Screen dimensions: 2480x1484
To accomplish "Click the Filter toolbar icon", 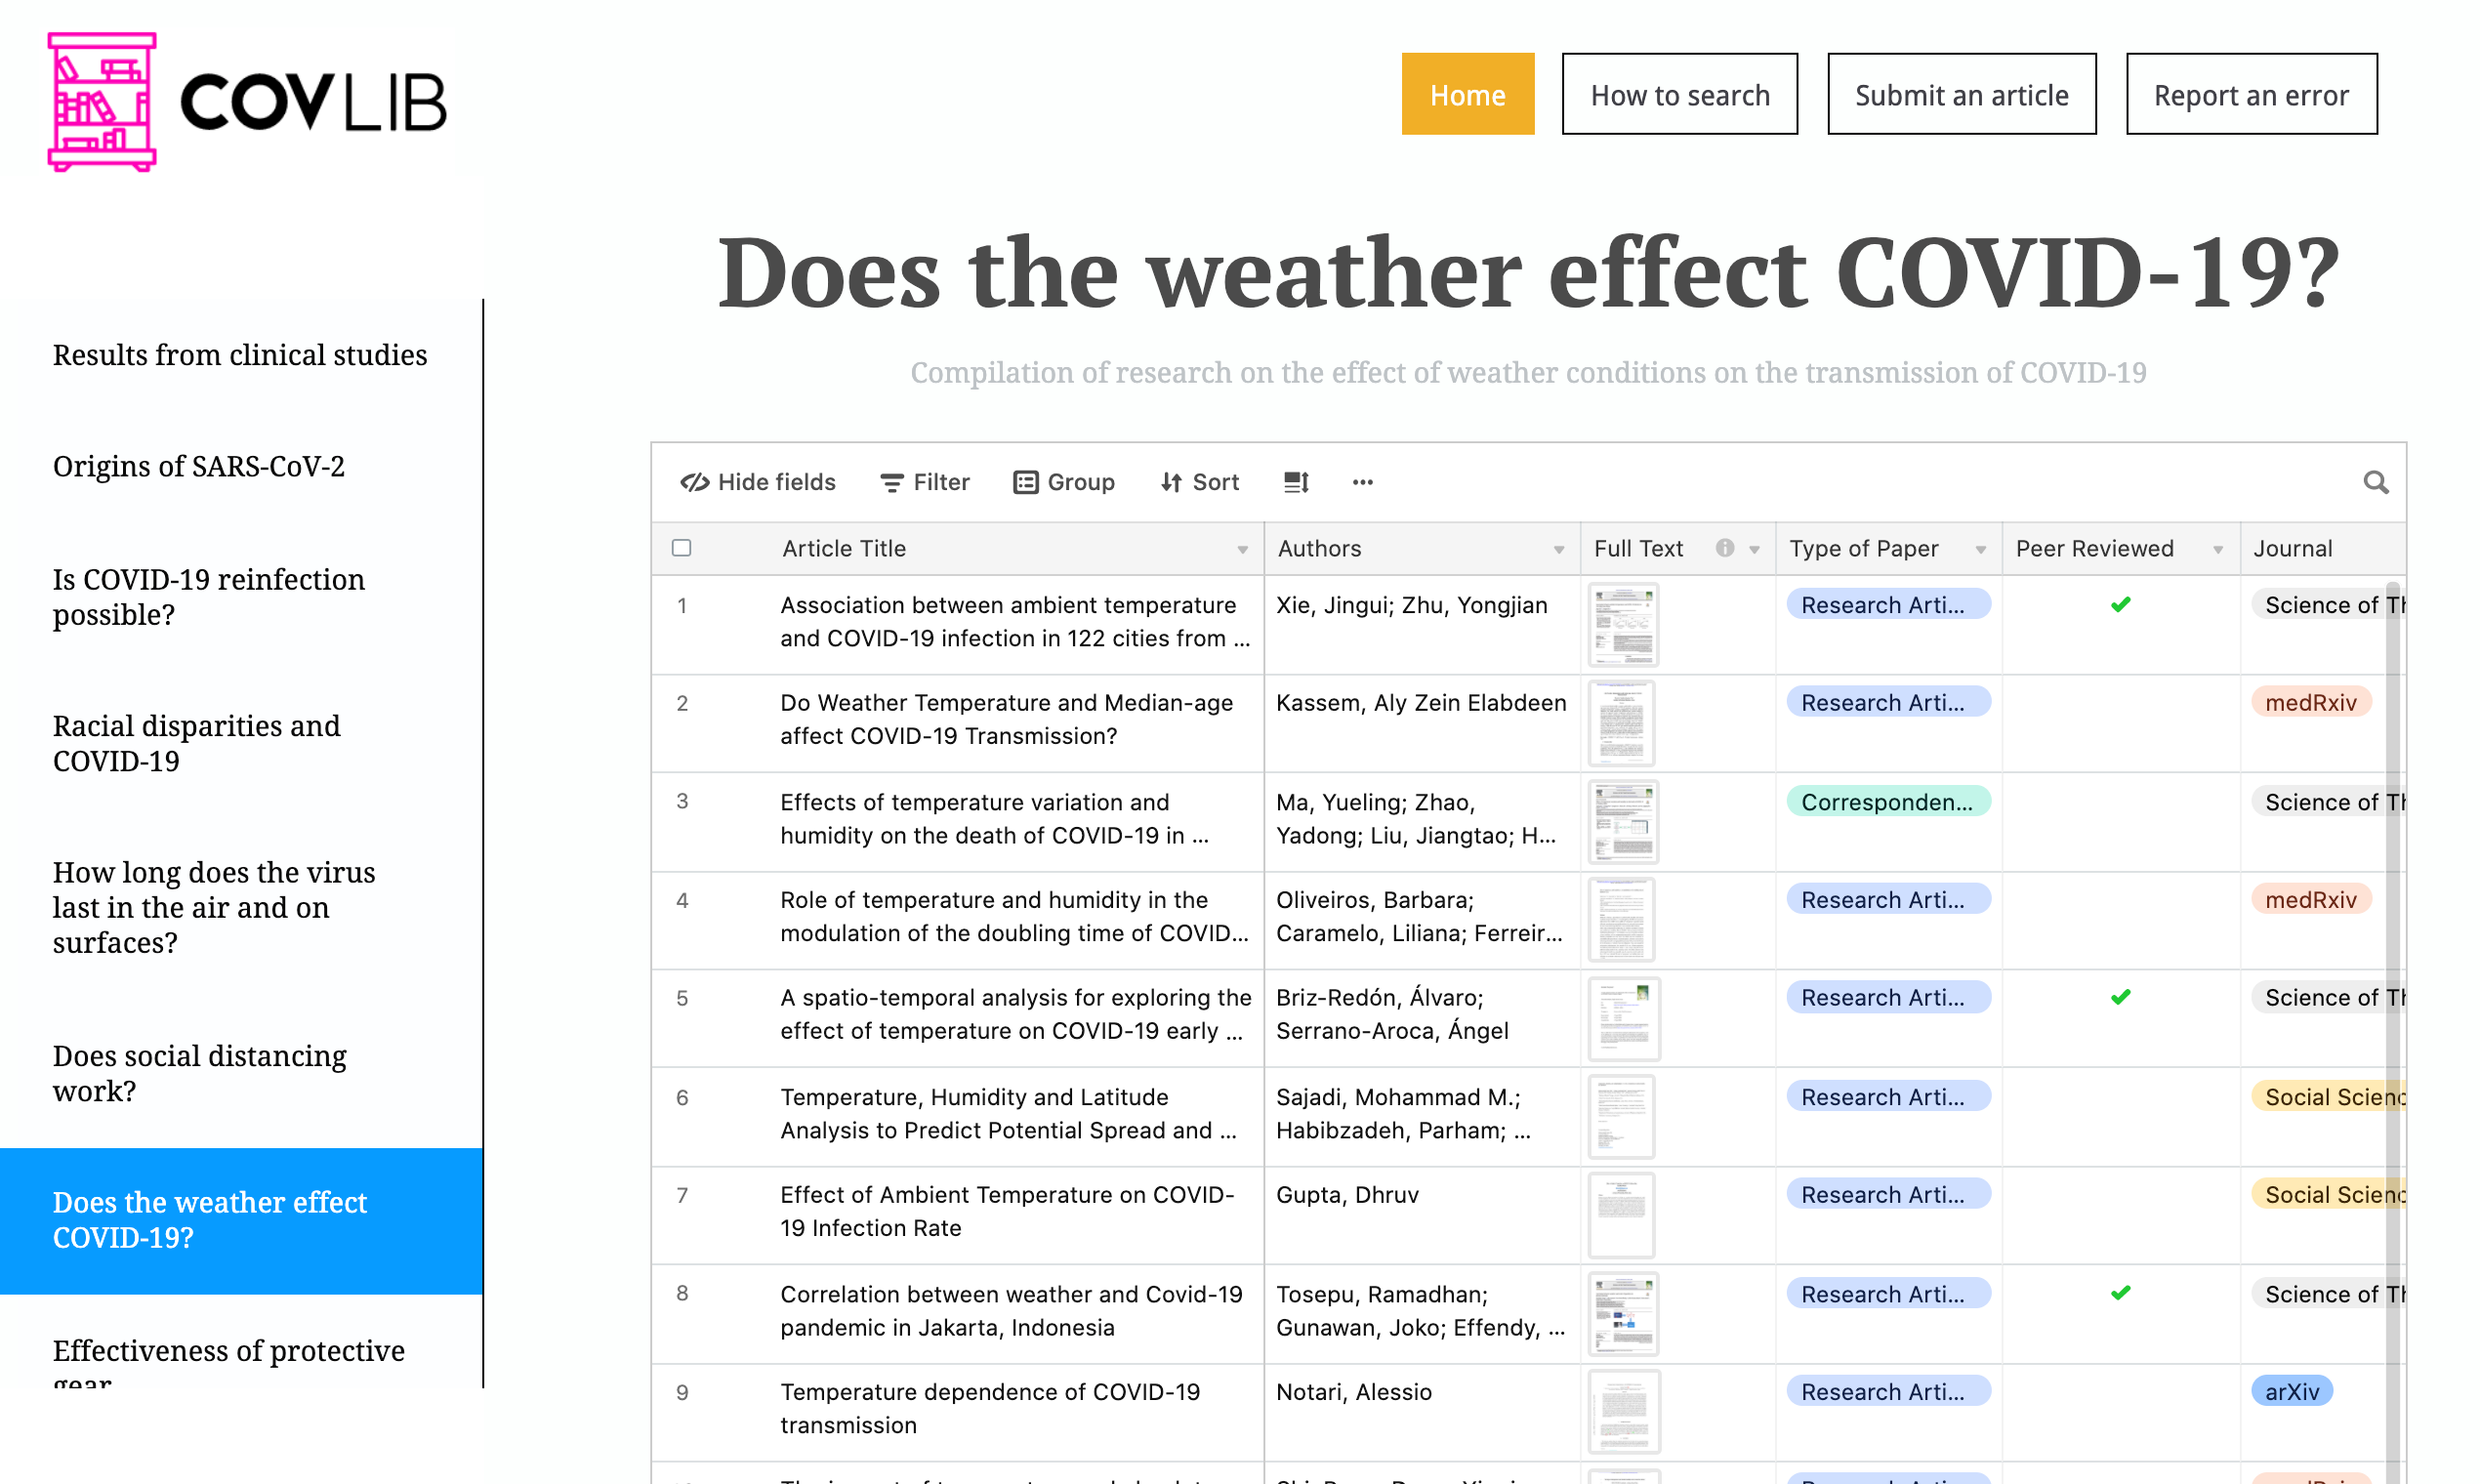I will (891, 483).
